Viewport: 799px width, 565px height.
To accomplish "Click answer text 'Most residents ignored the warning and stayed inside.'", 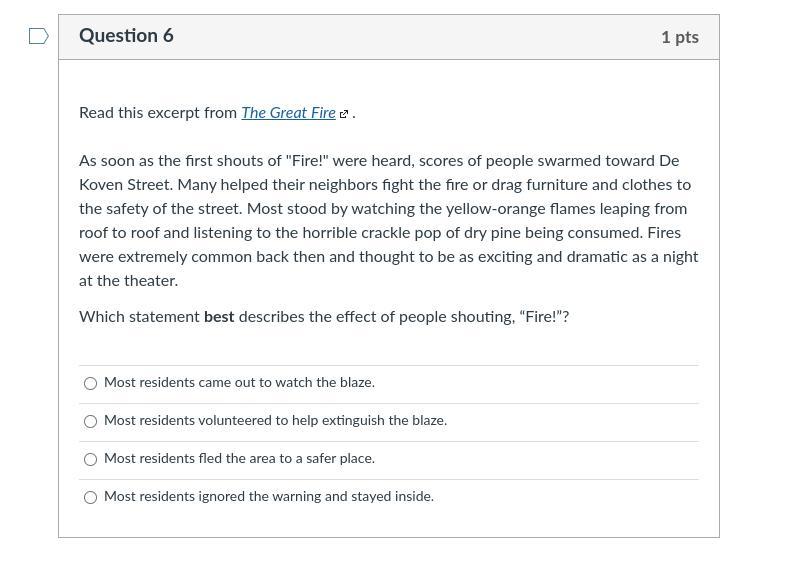I will pyautogui.click(x=268, y=497).
